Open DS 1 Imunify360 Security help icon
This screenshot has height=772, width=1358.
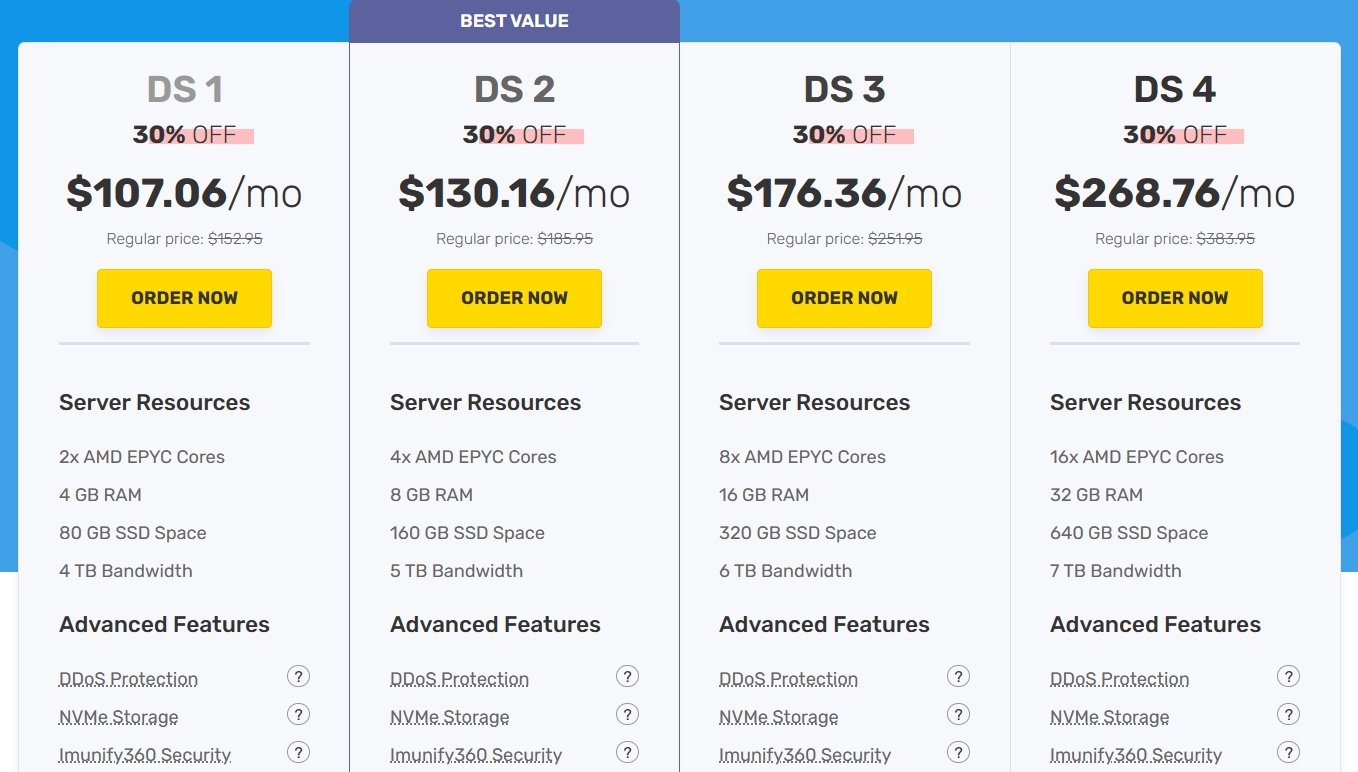pos(298,753)
